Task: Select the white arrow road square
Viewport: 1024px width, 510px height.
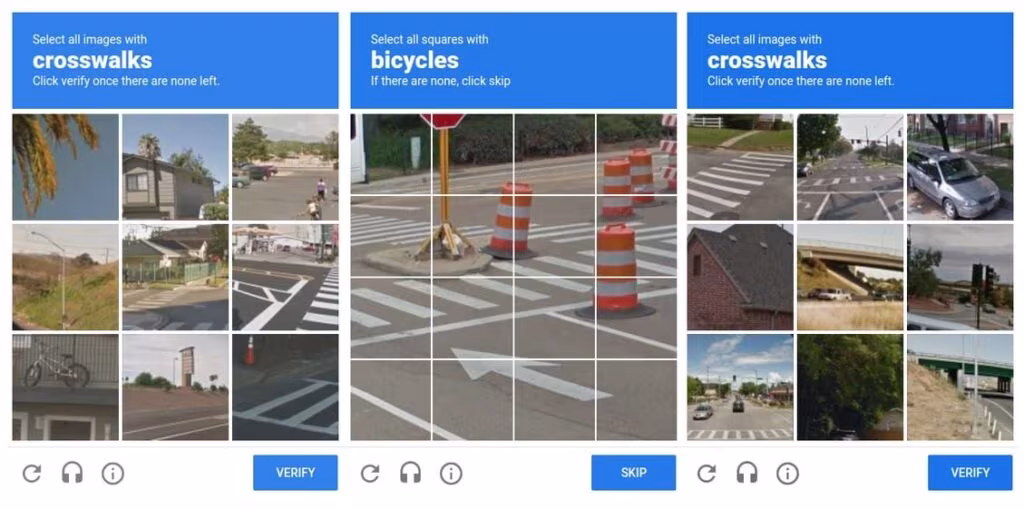Action: pos(473,400)
